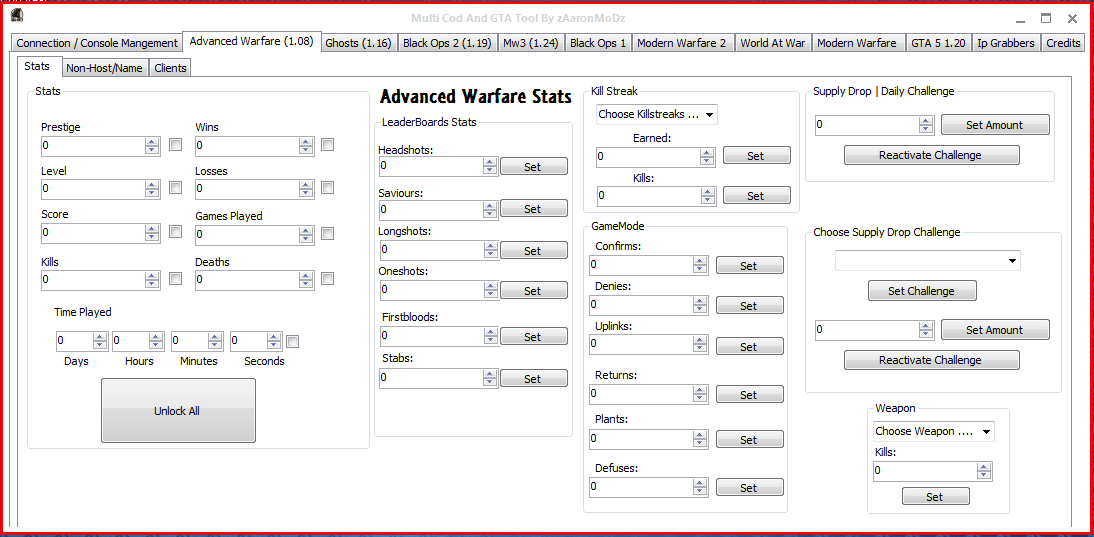The image size is (1094, 537).
Task: Click the Hours spinner arrows
Action: pos(158,341)
